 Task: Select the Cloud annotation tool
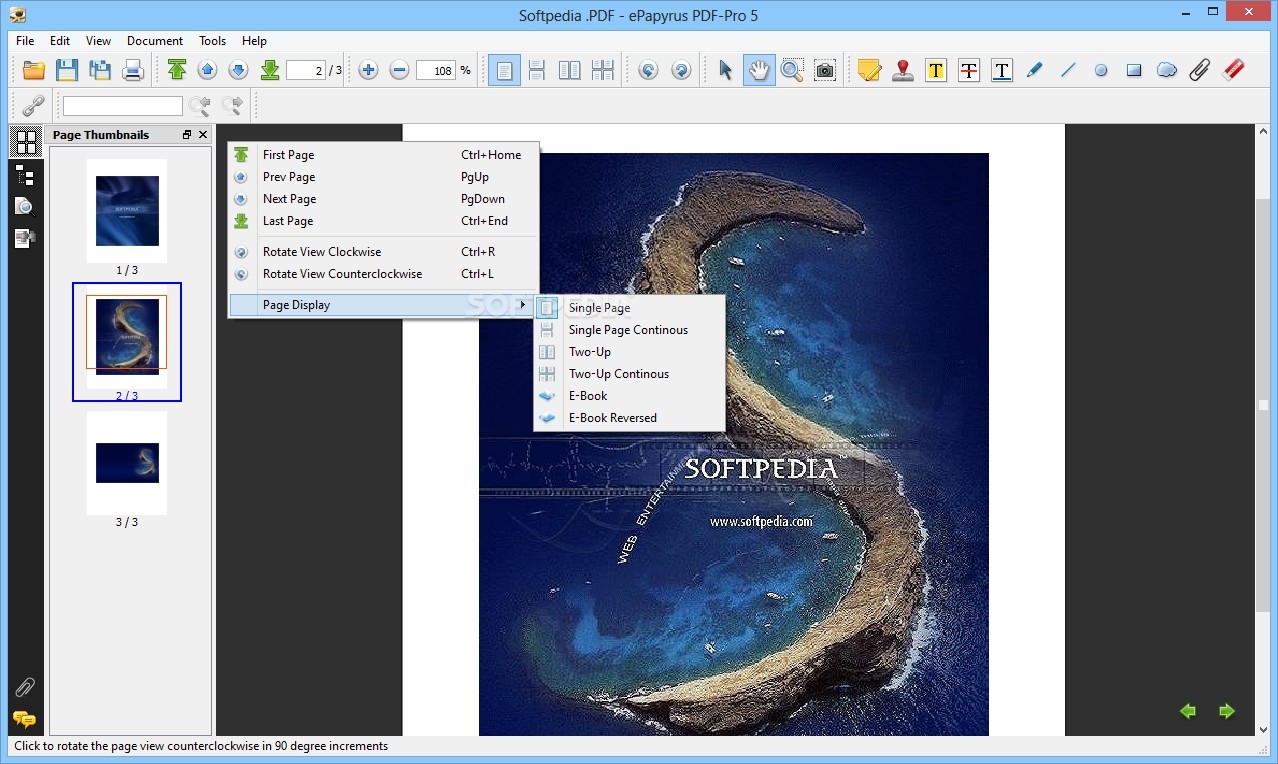[1167, 70]
